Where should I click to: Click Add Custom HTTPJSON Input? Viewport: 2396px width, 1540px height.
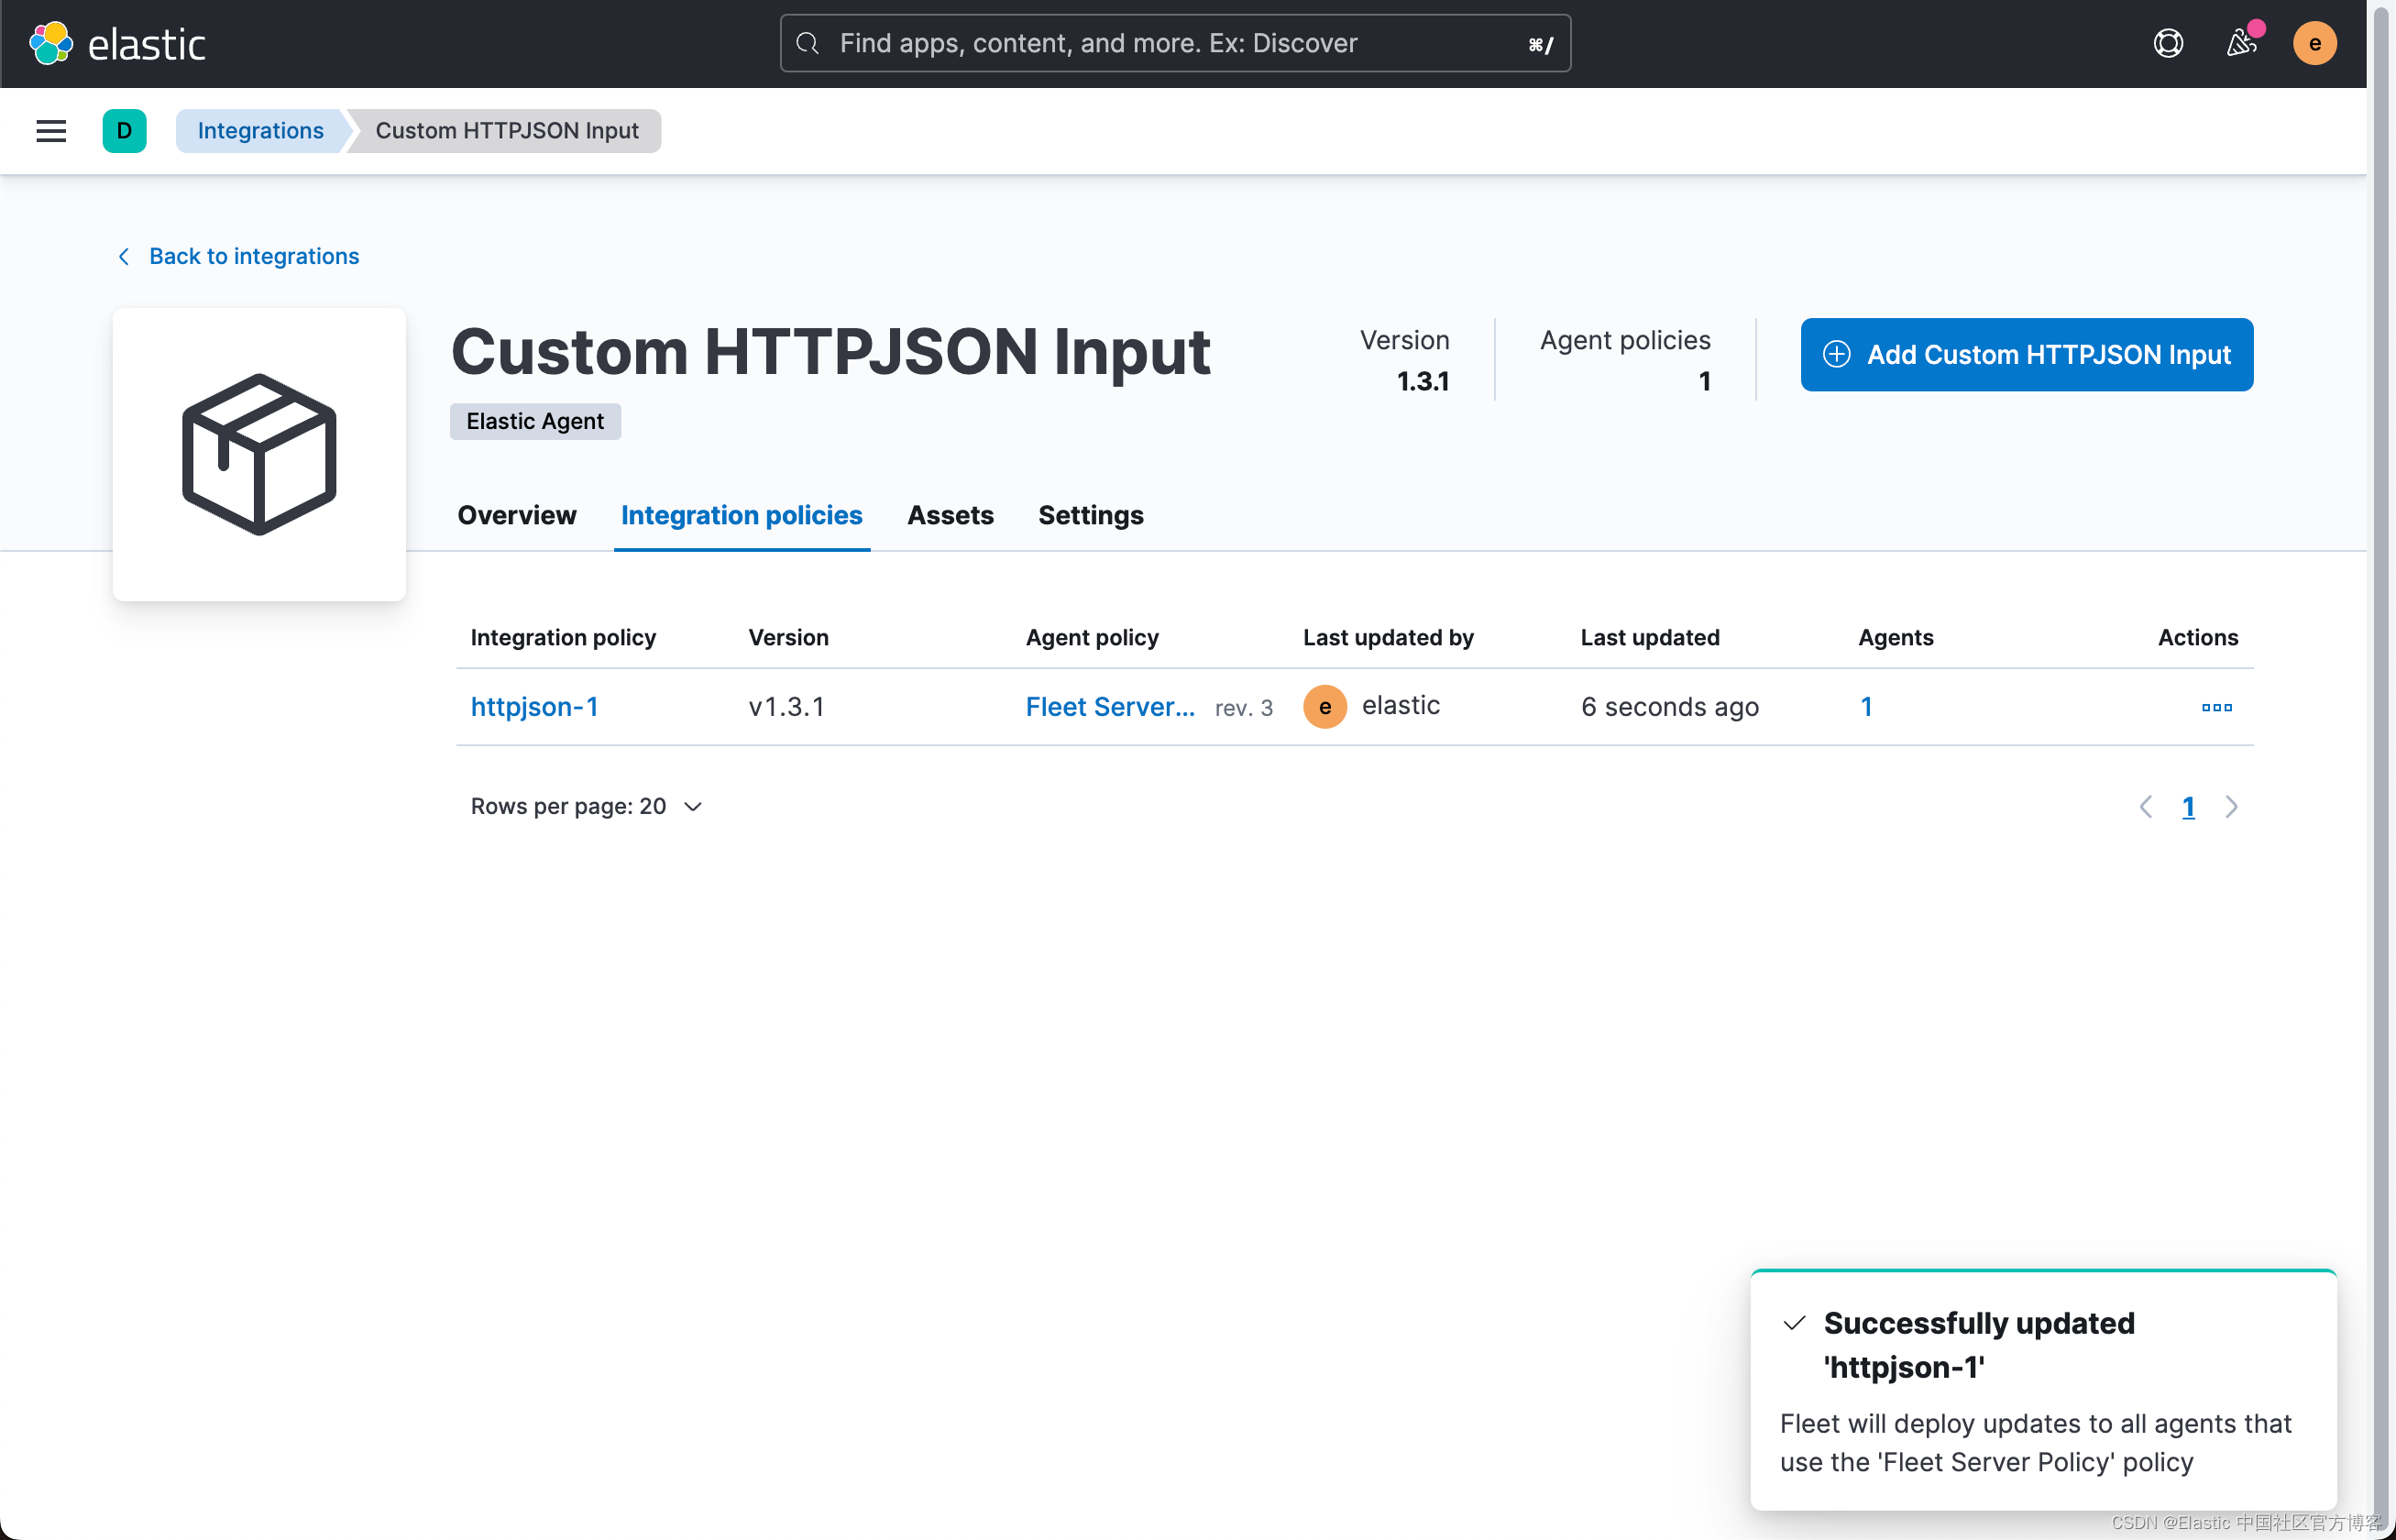(2025, 354)
